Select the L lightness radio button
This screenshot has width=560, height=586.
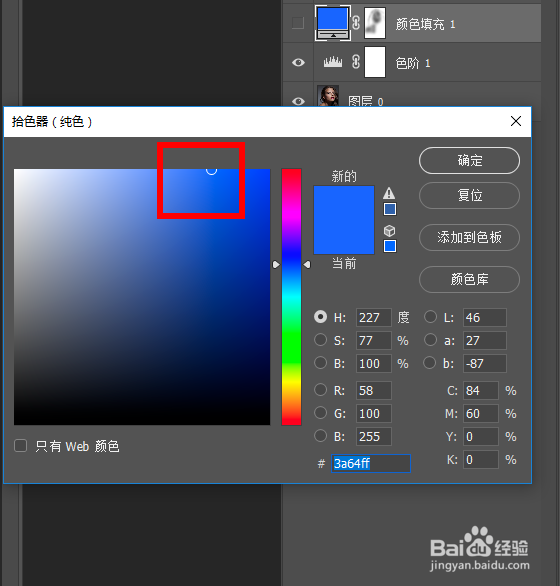pyautogui.click(x=430, y=317)
